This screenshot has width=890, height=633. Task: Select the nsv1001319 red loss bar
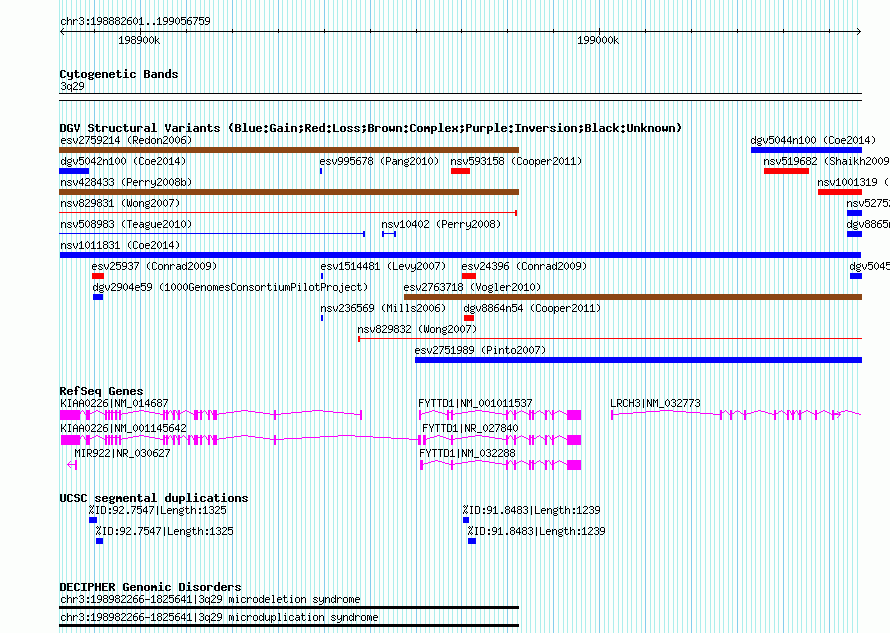coord(839,192)
